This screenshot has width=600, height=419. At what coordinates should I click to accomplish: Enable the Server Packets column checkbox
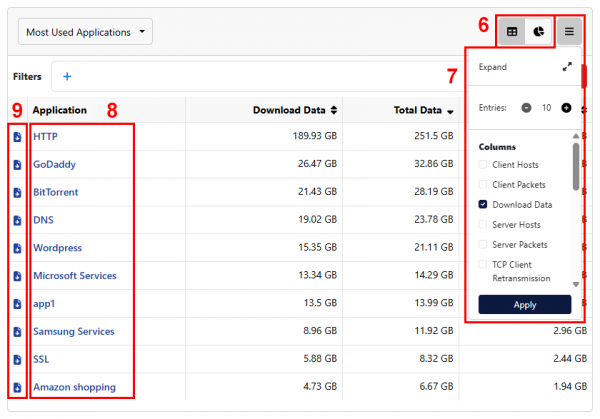pos(484,244)
